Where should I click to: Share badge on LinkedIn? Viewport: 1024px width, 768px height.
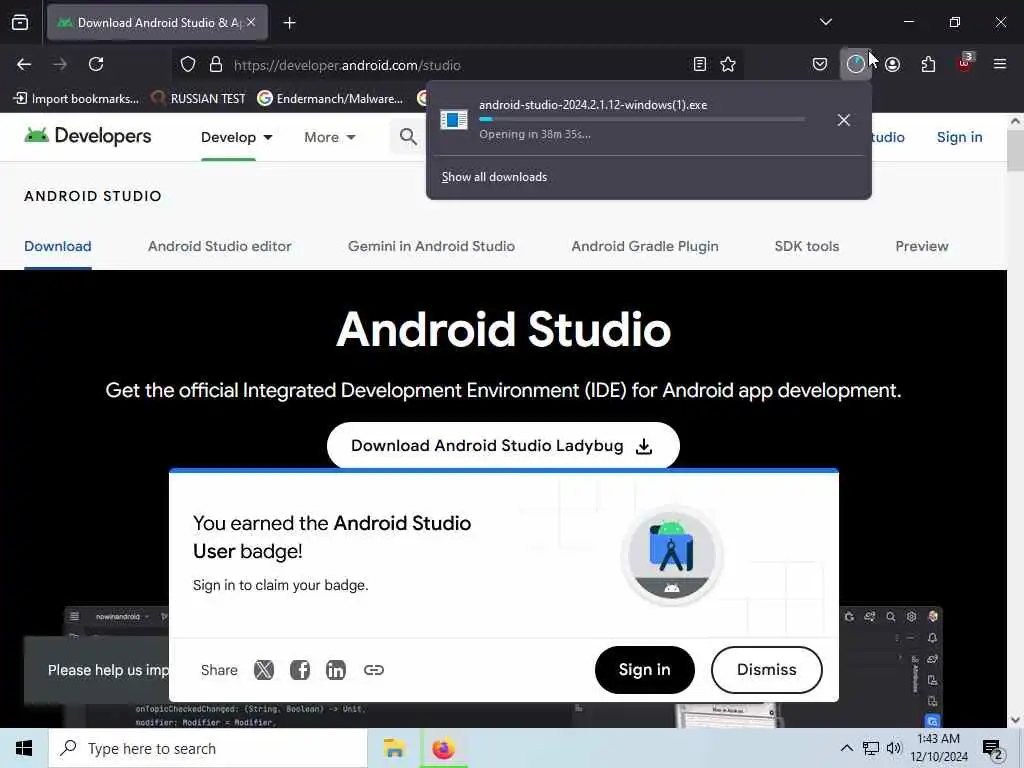pyautogui.click(x=336, y=669)
